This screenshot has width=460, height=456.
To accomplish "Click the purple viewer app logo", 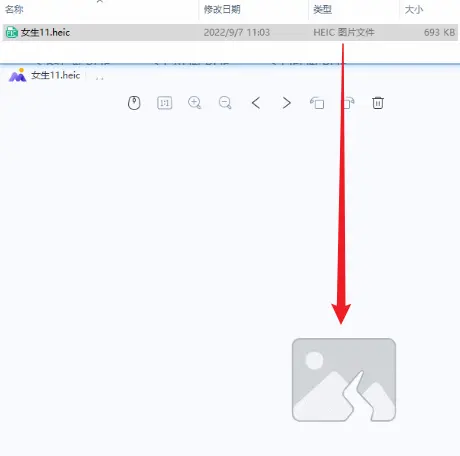I will (17, 75).
